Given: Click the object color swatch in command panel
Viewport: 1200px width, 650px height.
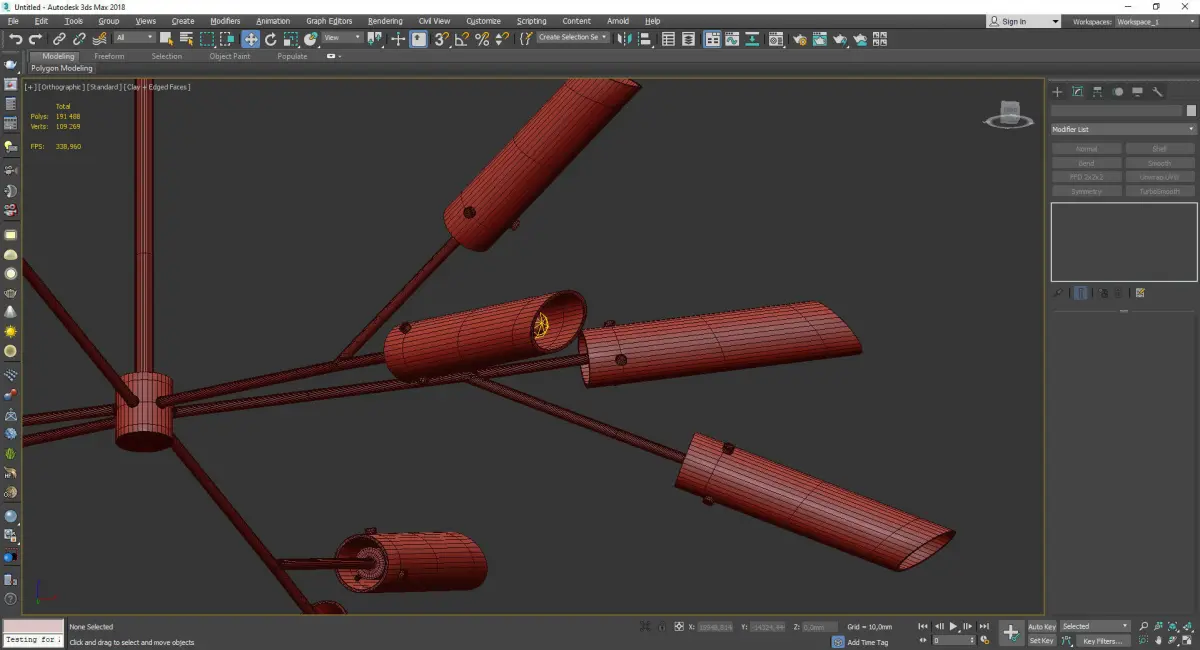Looking at the screenshot, I should [x=1190, y=111].
